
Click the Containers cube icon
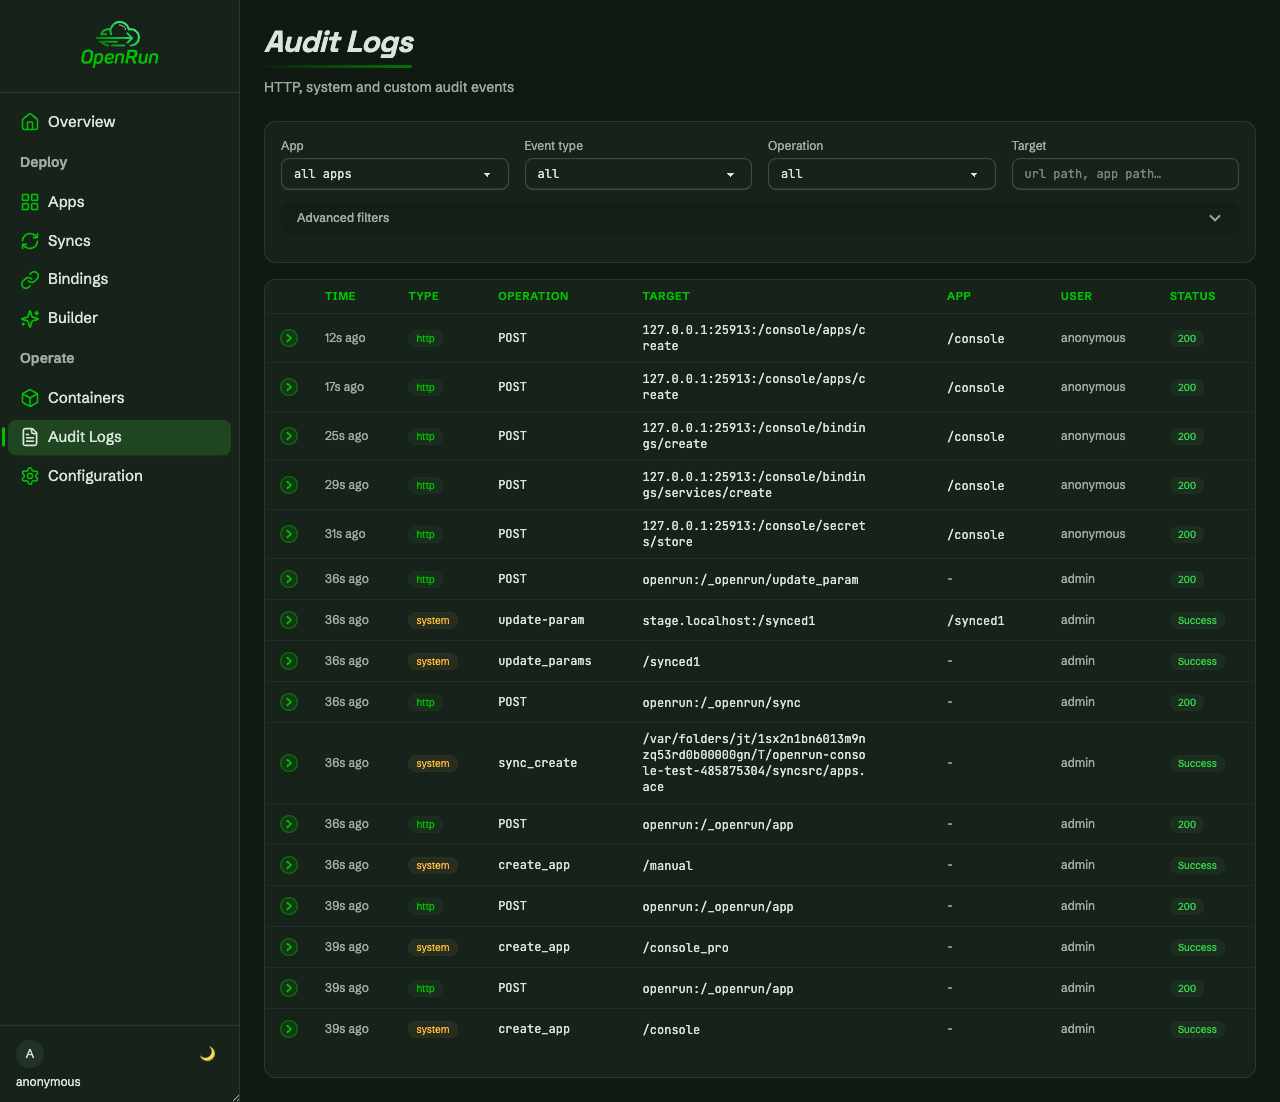30,398
